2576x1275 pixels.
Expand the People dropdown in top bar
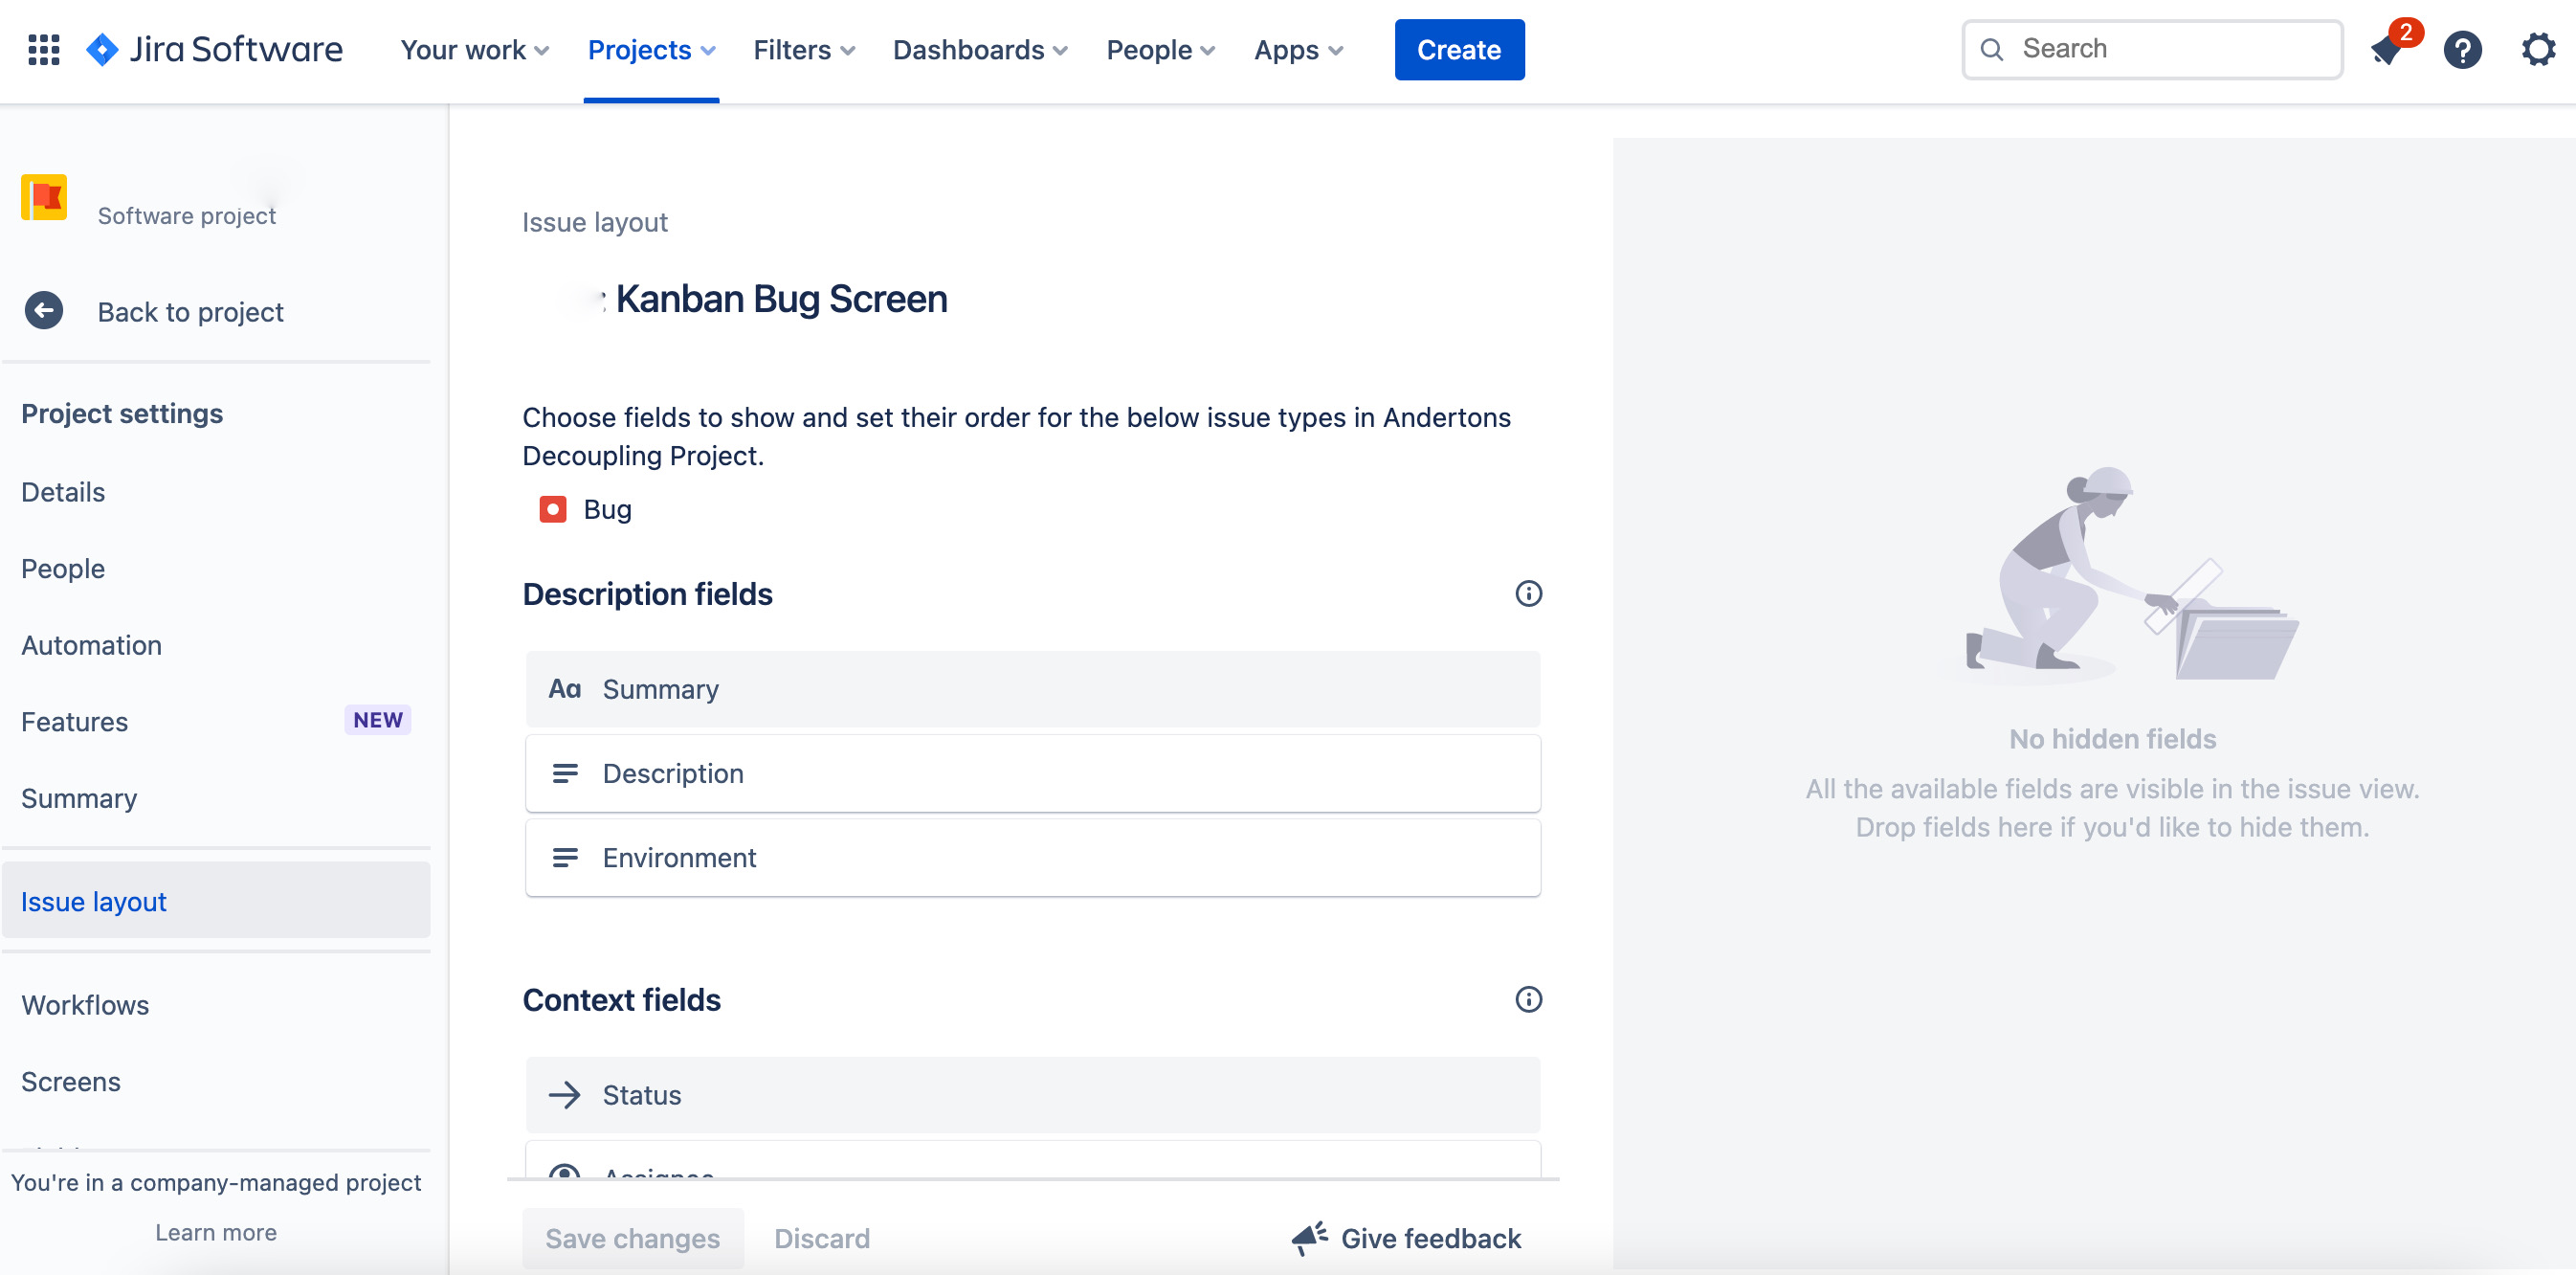pos(1161,50)
